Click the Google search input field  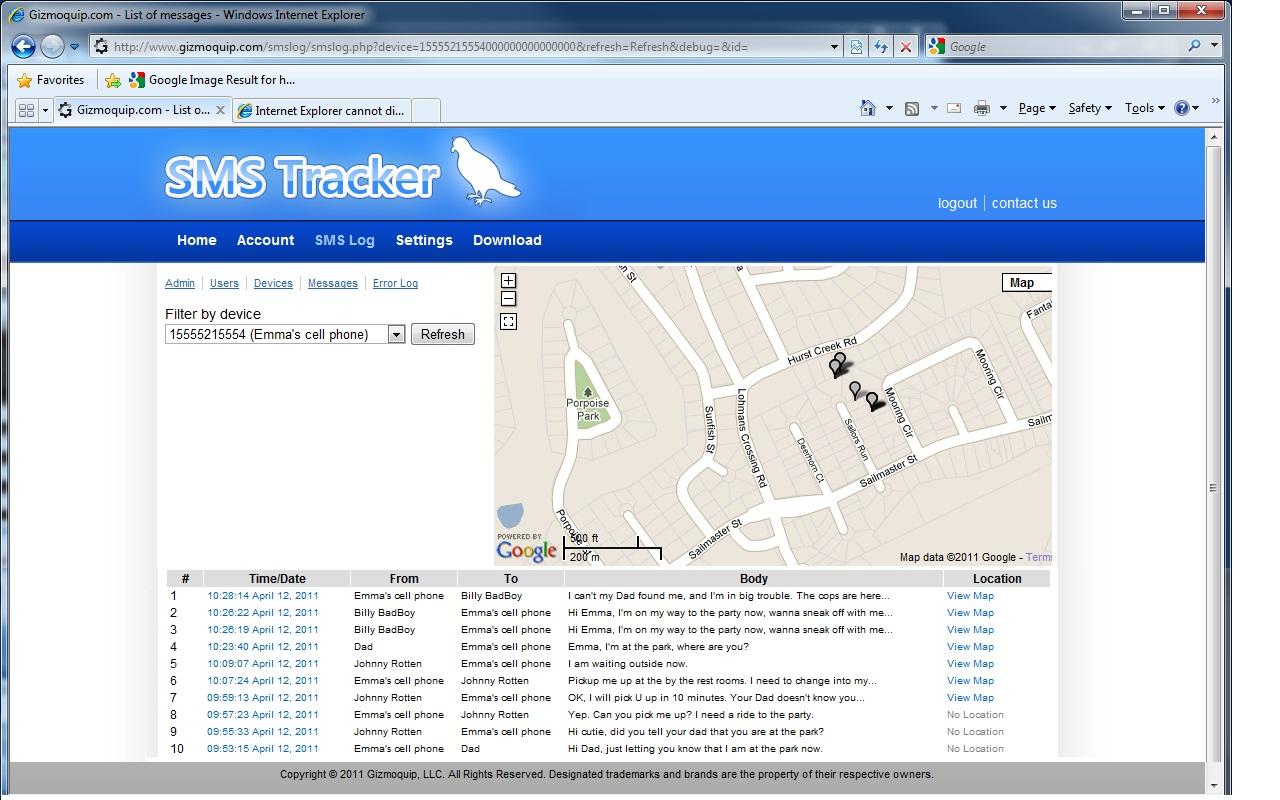(1063, 46)
